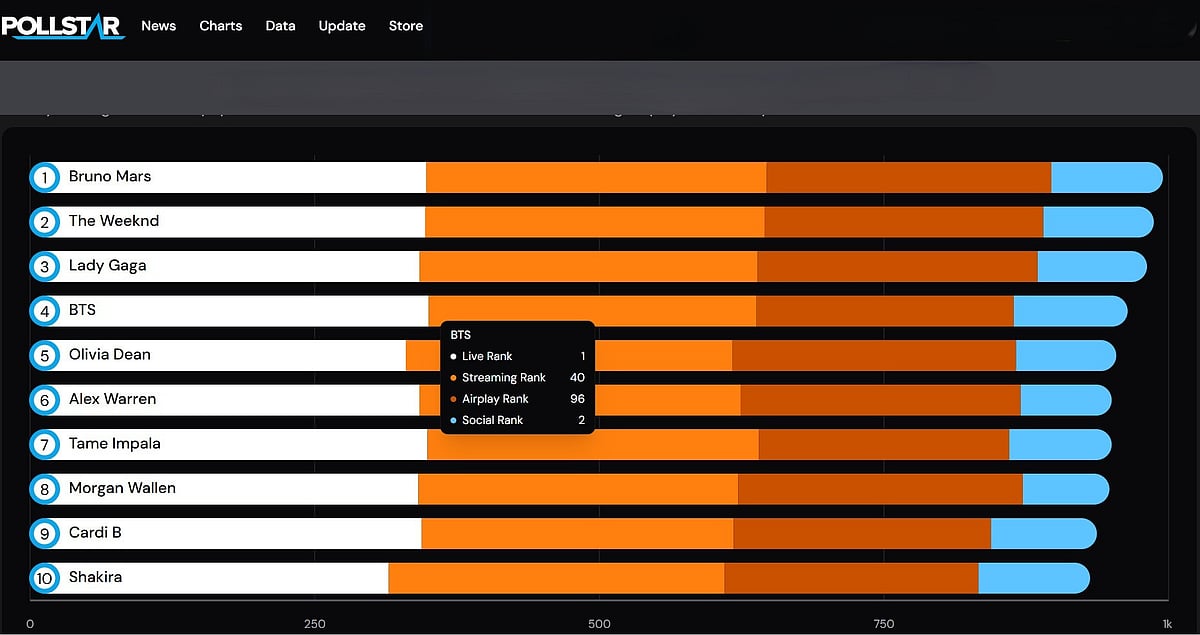1200x635 pixels.
Task: Select the Morgan Wallen artist name
Action: point(122,488)
